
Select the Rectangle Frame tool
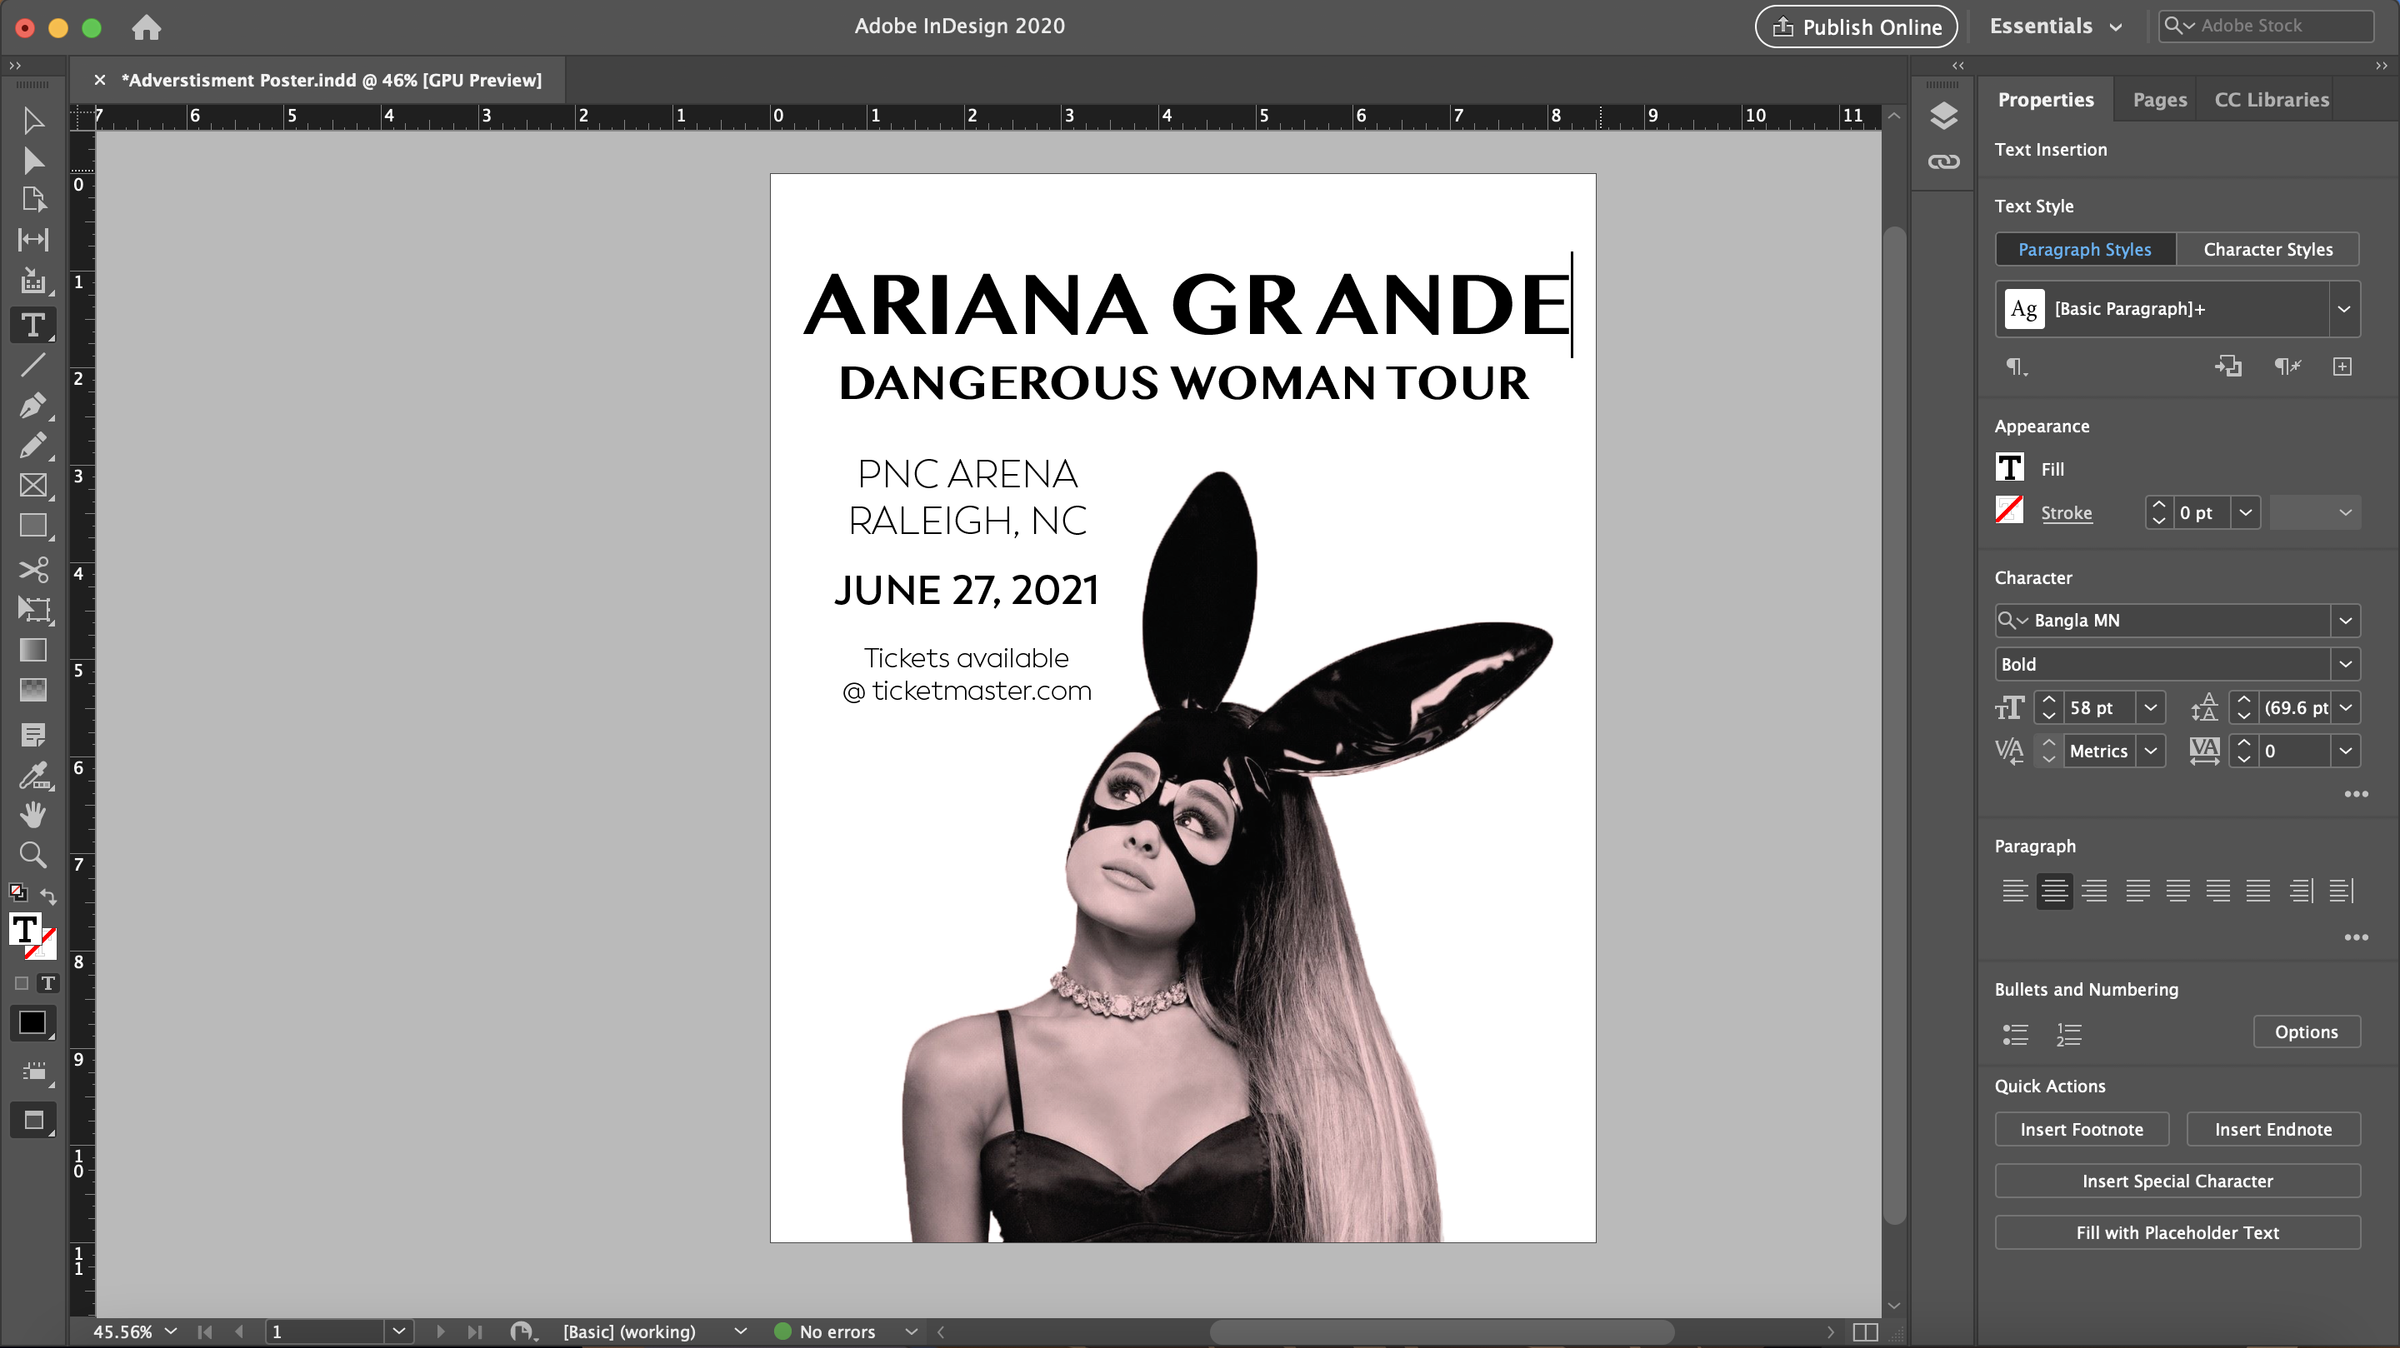32,485
